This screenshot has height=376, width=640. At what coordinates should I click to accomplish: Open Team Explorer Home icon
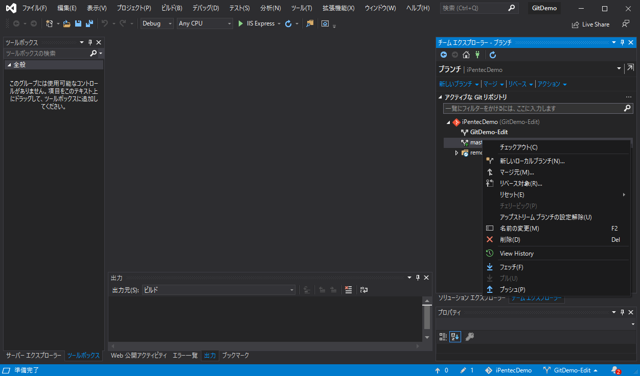point(466,55)
